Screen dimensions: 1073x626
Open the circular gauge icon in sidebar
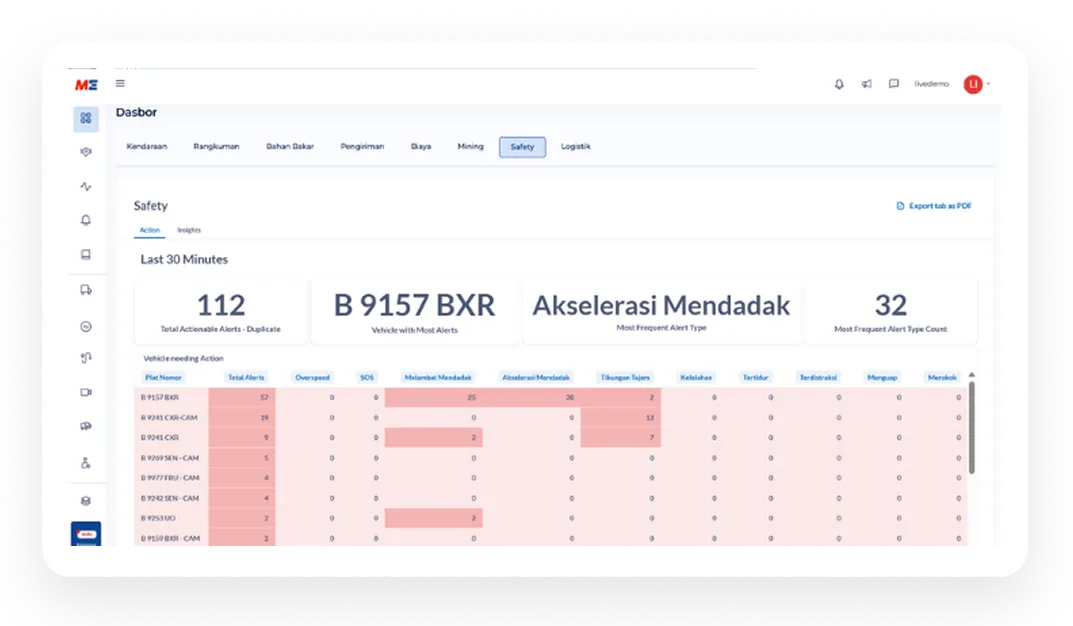pos(86,326)
